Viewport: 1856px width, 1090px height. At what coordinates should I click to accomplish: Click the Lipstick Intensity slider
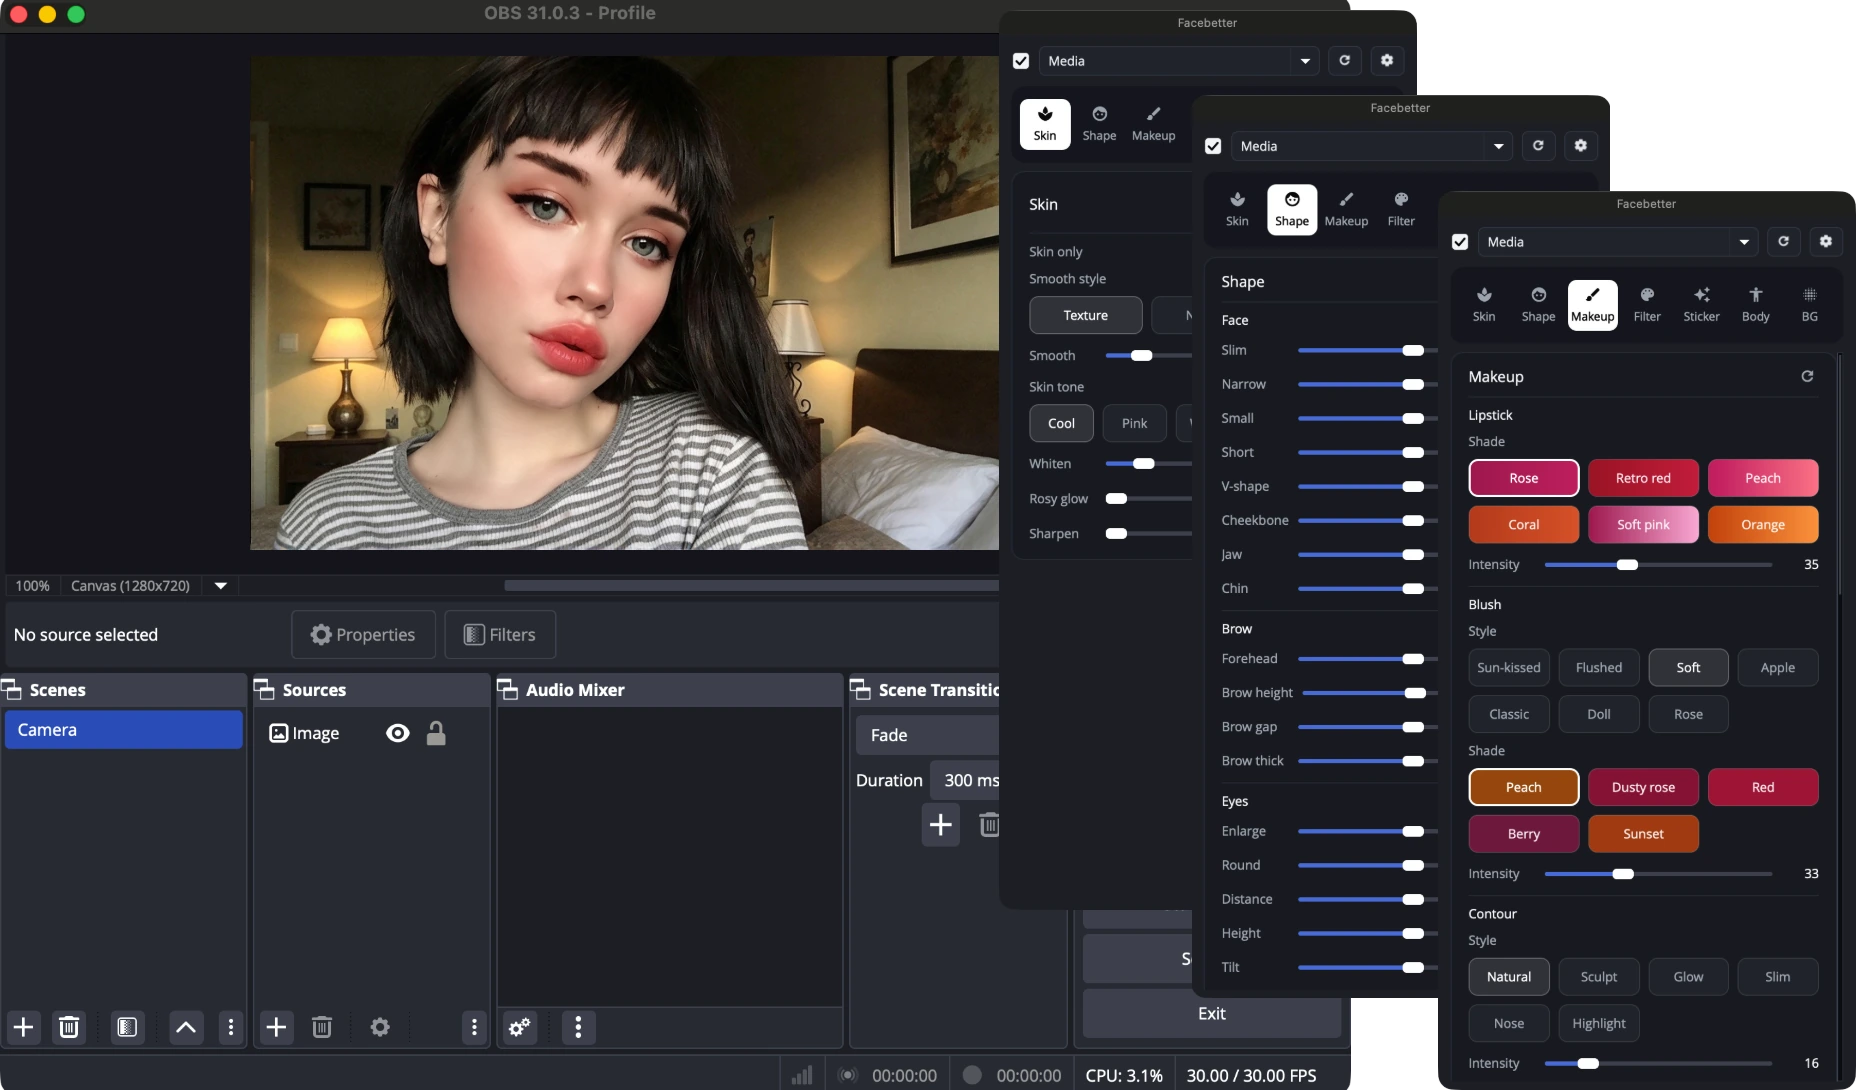pyautogui.click(x=1658, y=565)
